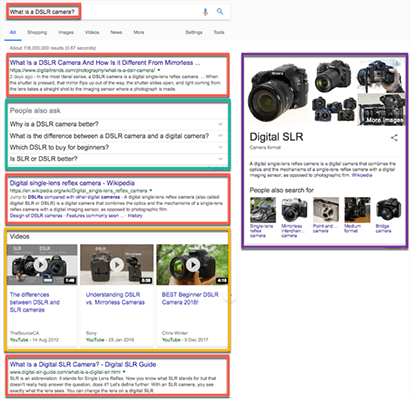Click the 'DSLRs' jump-to link in Wikipedia snippet
This screenshot has width=410, height=400.
pos(35,197)
